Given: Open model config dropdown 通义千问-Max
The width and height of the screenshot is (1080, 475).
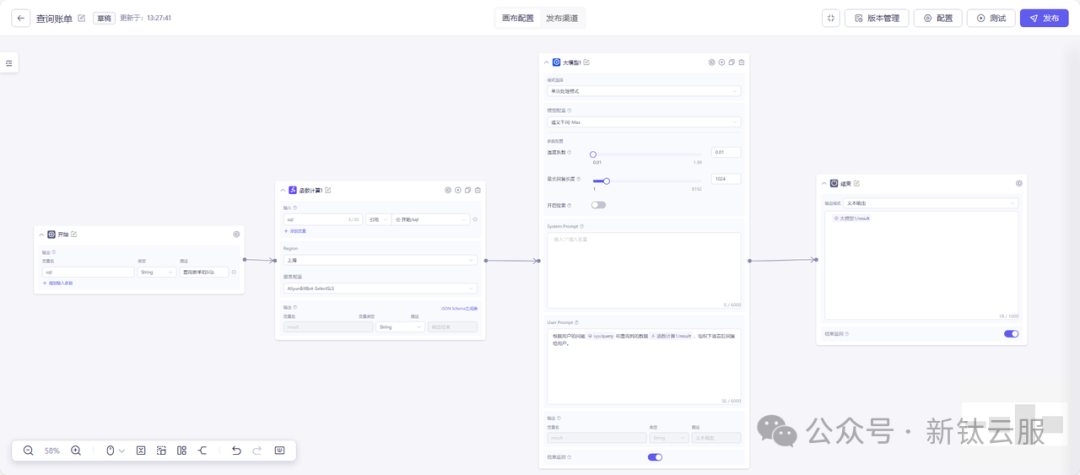Looking at the screenshot, I should coord(644,122).
